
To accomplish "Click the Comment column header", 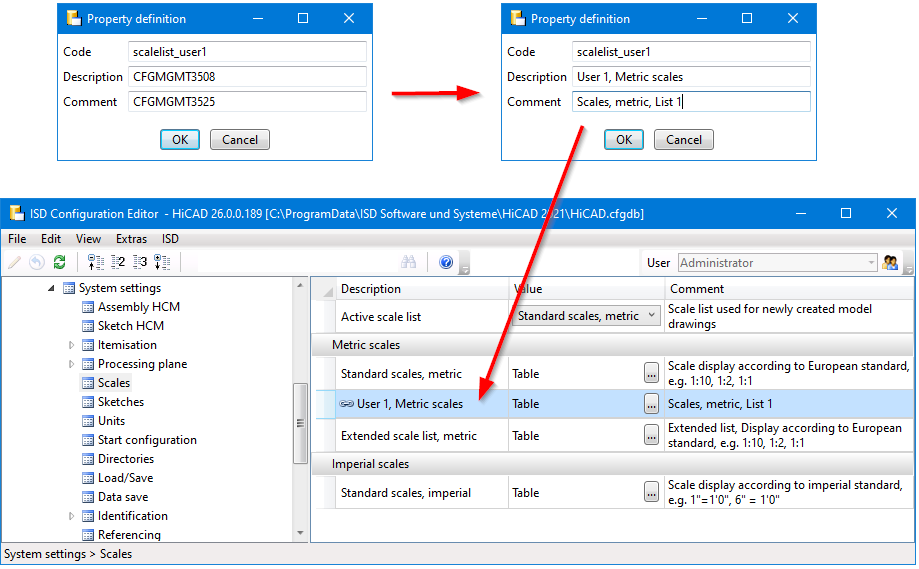I will point(789,289).
